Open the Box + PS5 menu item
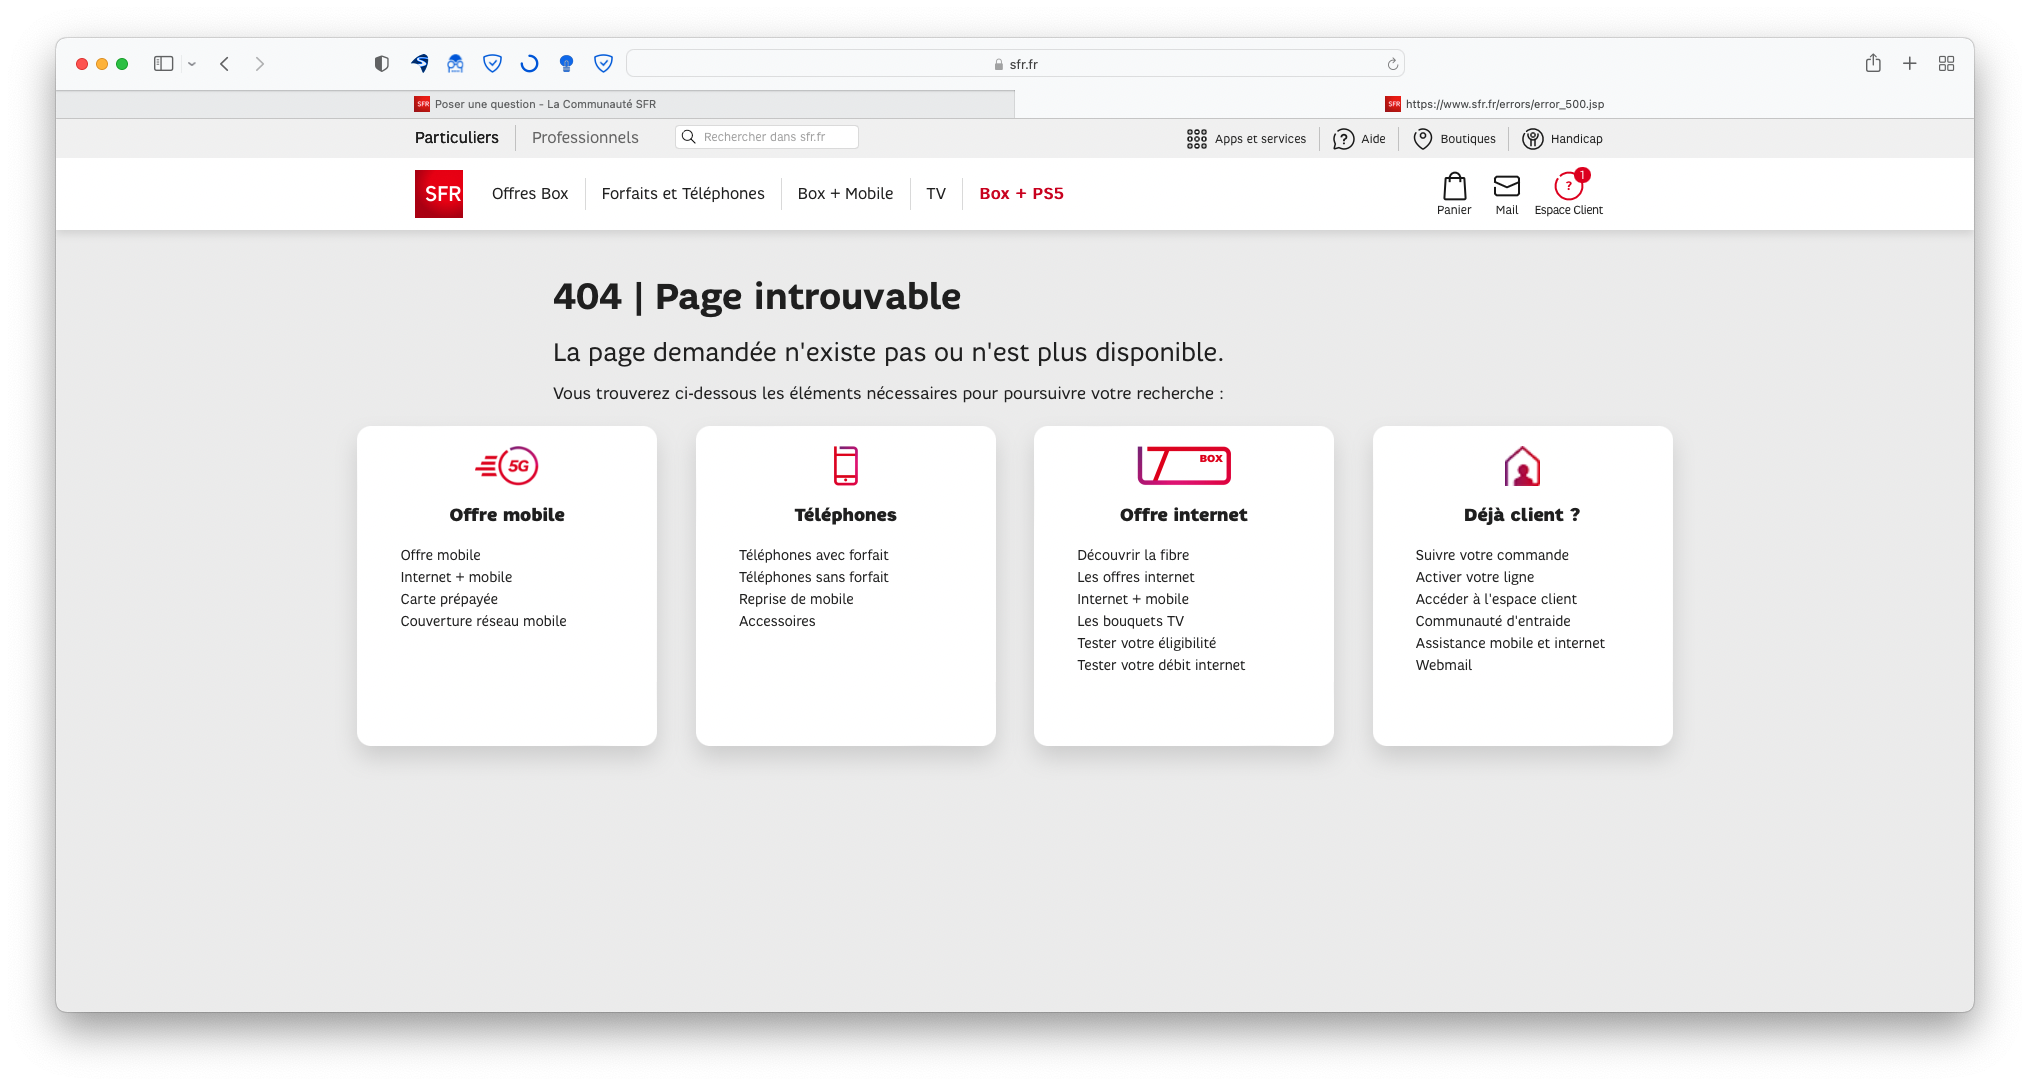 [x=1021, y=193]
